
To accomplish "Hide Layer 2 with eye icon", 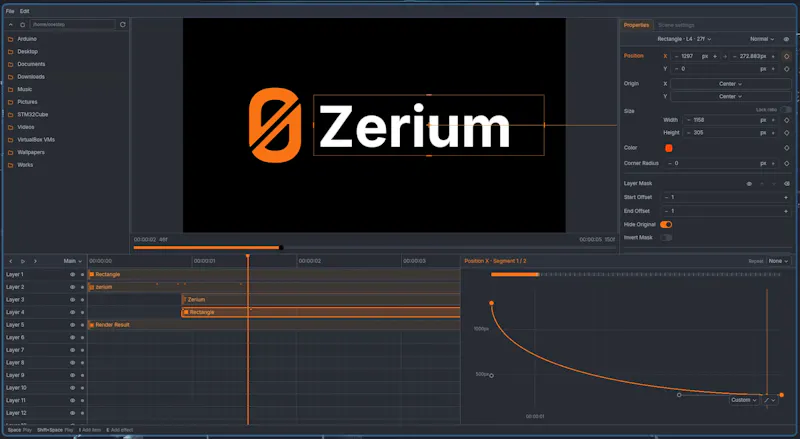I will (72, 287).
